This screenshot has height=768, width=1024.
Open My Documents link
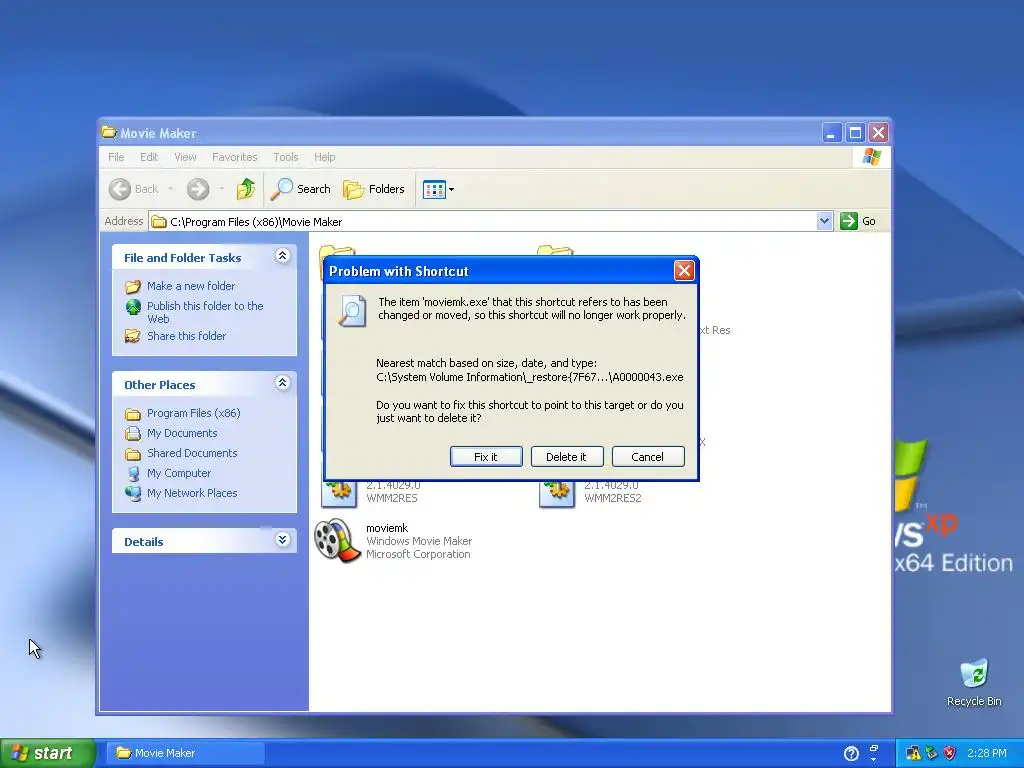pos(182,434)
